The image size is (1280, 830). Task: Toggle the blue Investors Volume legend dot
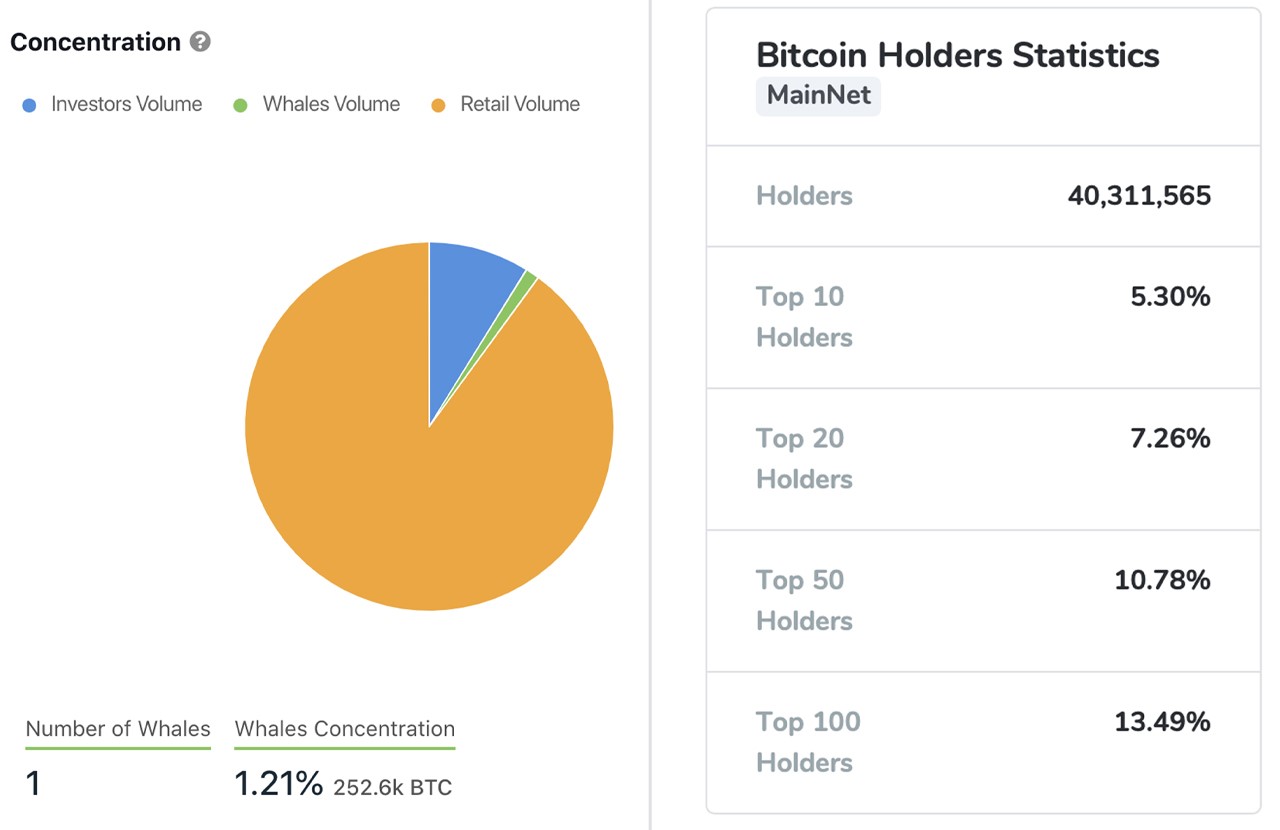point(30,105)
